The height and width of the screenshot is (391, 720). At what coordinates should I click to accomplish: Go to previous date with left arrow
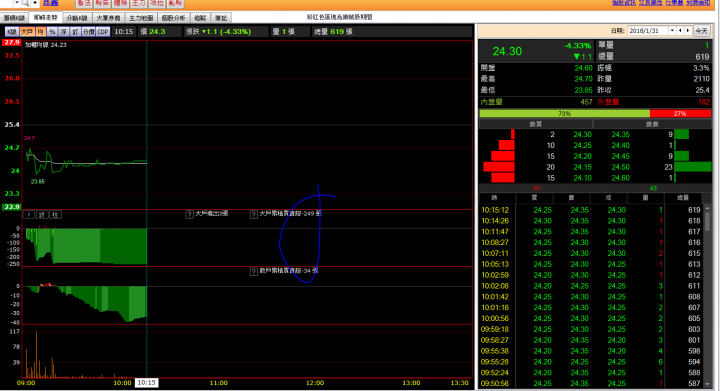coord(680,31)
